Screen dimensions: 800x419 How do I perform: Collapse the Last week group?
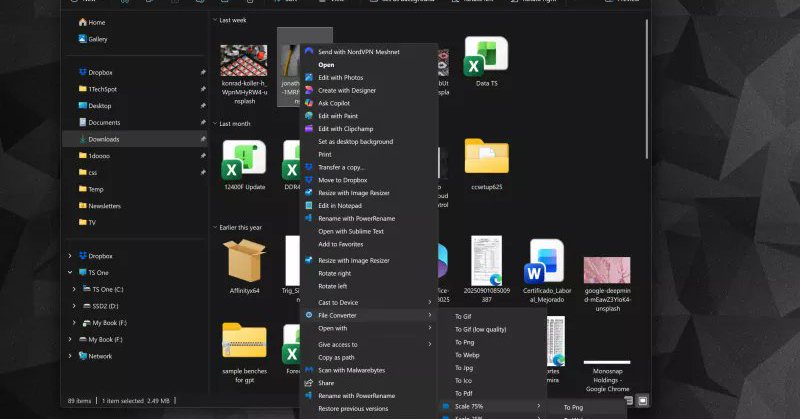pos(215,20)
